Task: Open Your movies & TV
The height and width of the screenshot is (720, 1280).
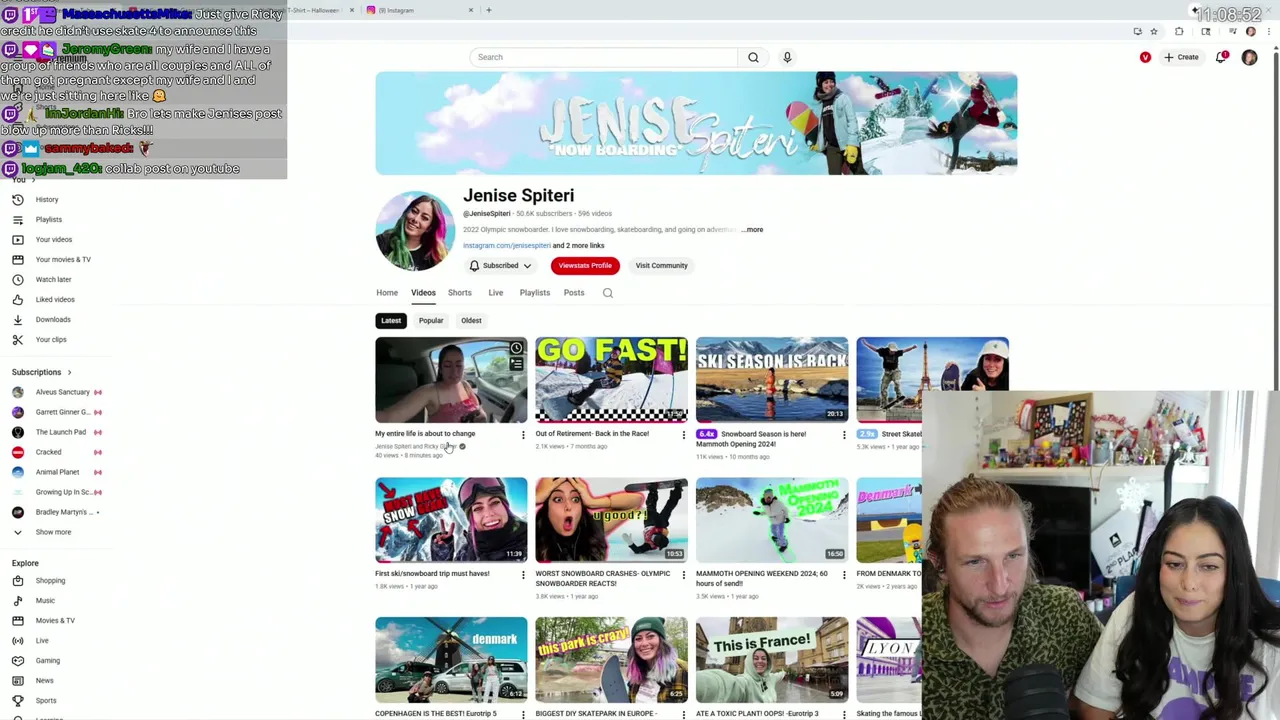Action: (x=62, y=259)
